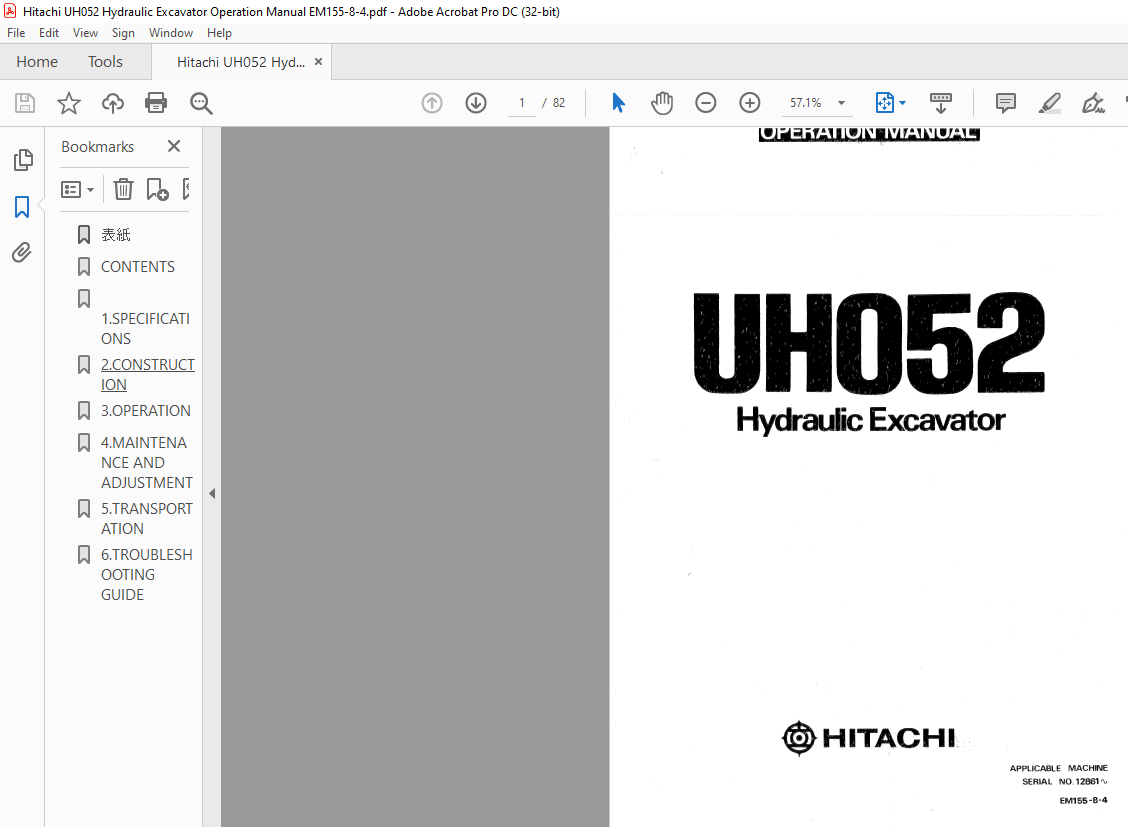
Task: Click the Save file icon
Action: (x=25, y=103)
